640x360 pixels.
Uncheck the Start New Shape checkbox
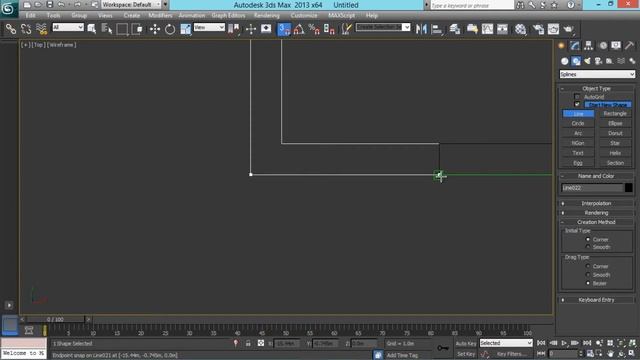[577, 104]
